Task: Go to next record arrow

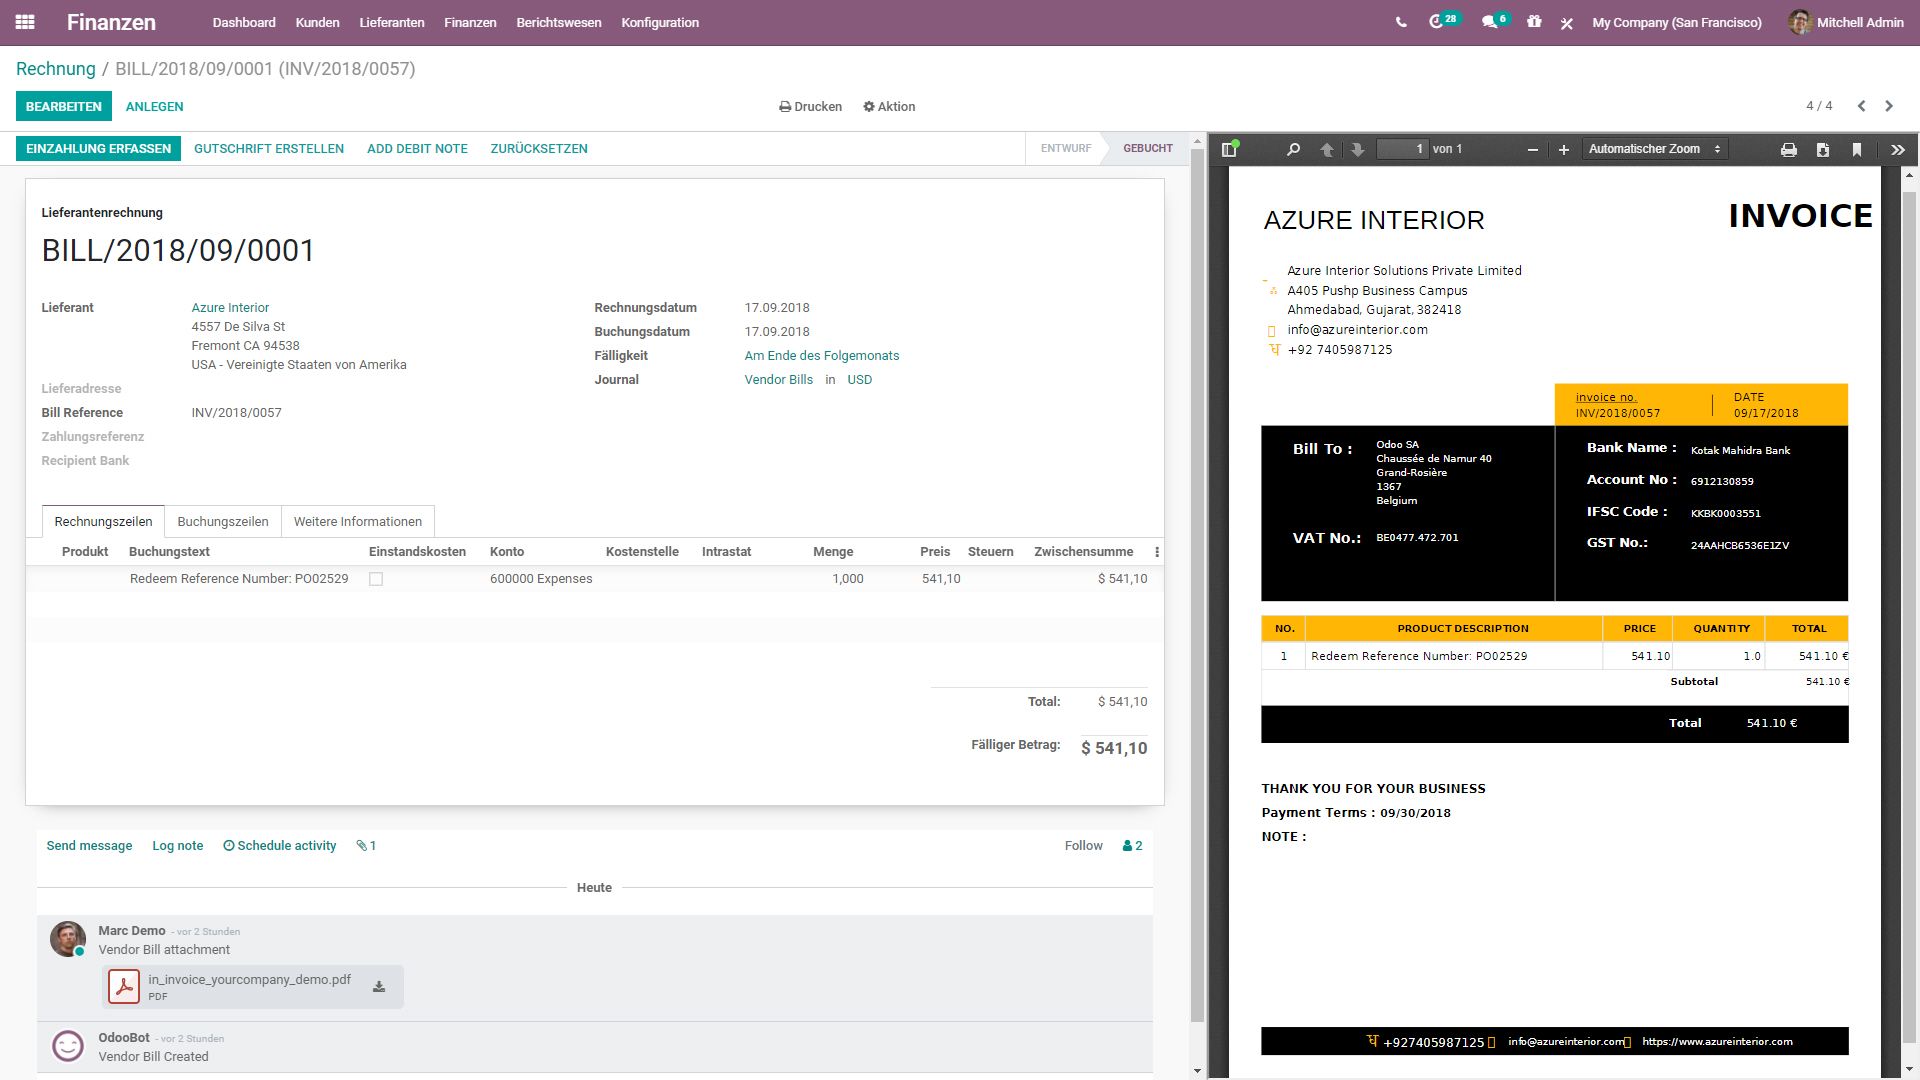Action: 1889,106
